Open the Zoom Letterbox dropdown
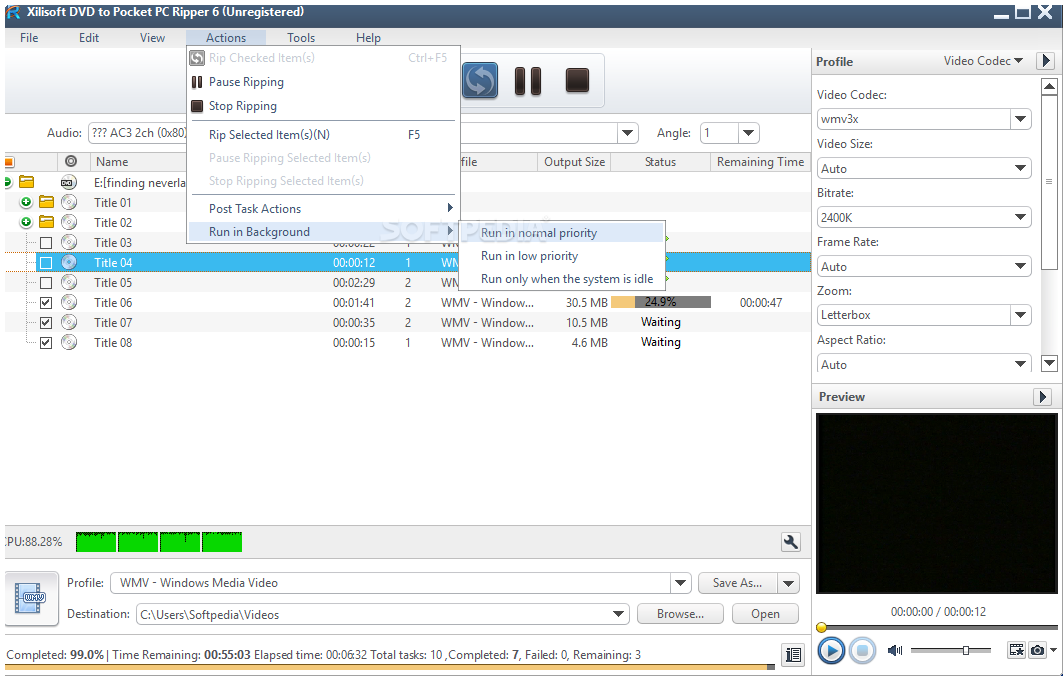This screenshot has width=1063, height=676. pos(1020,315)
